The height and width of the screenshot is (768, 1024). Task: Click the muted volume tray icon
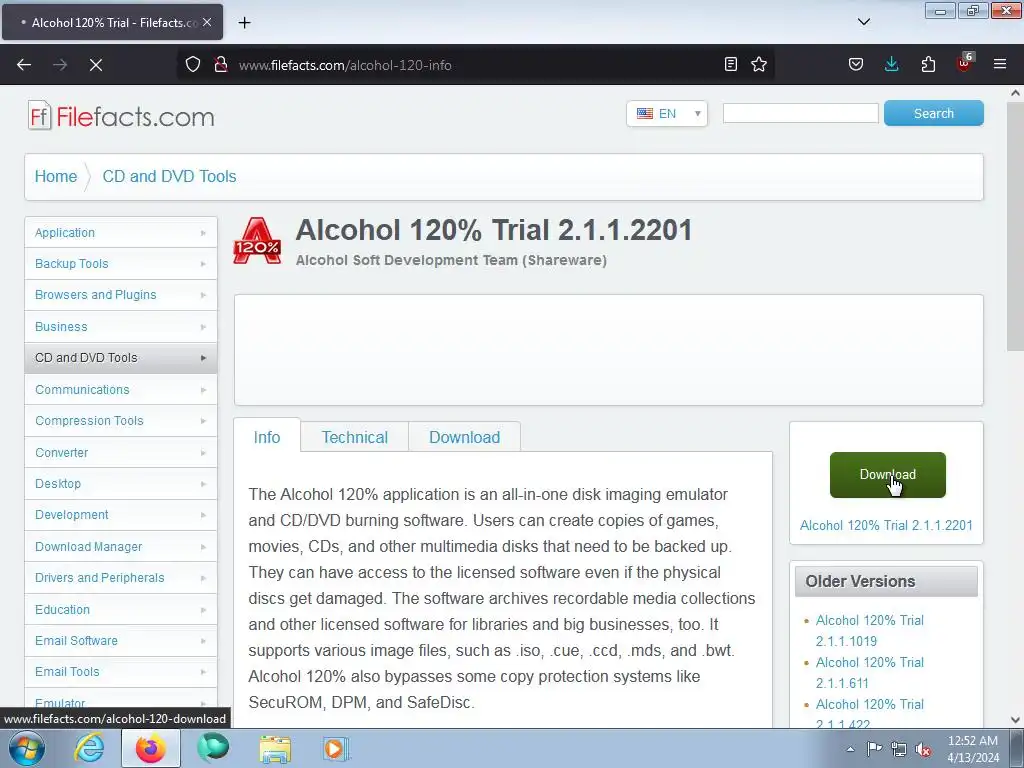click(923, 749)
